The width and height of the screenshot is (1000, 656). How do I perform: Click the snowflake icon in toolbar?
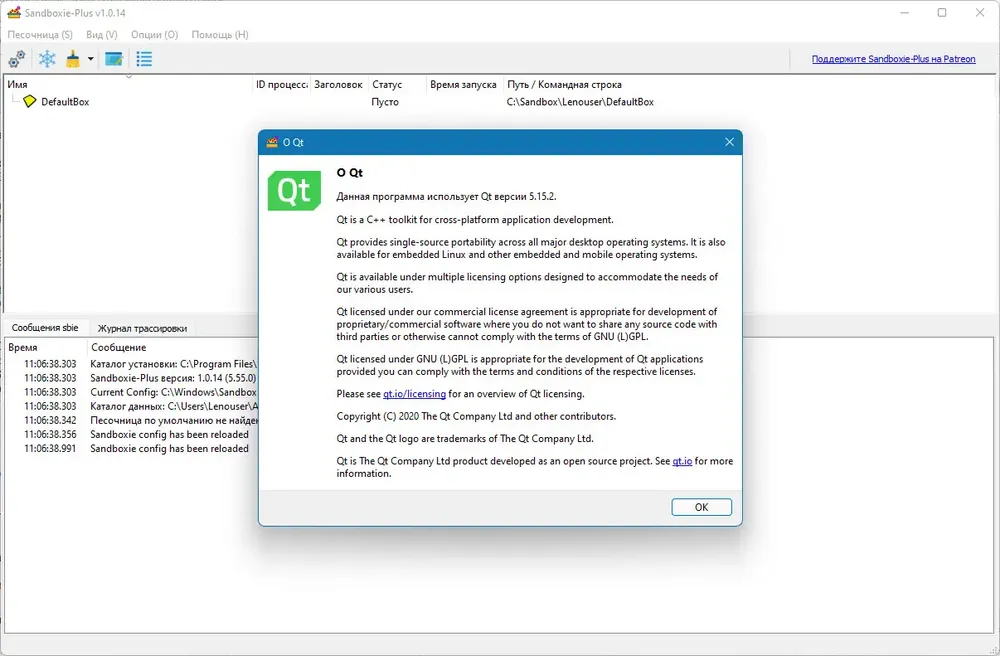47,59
